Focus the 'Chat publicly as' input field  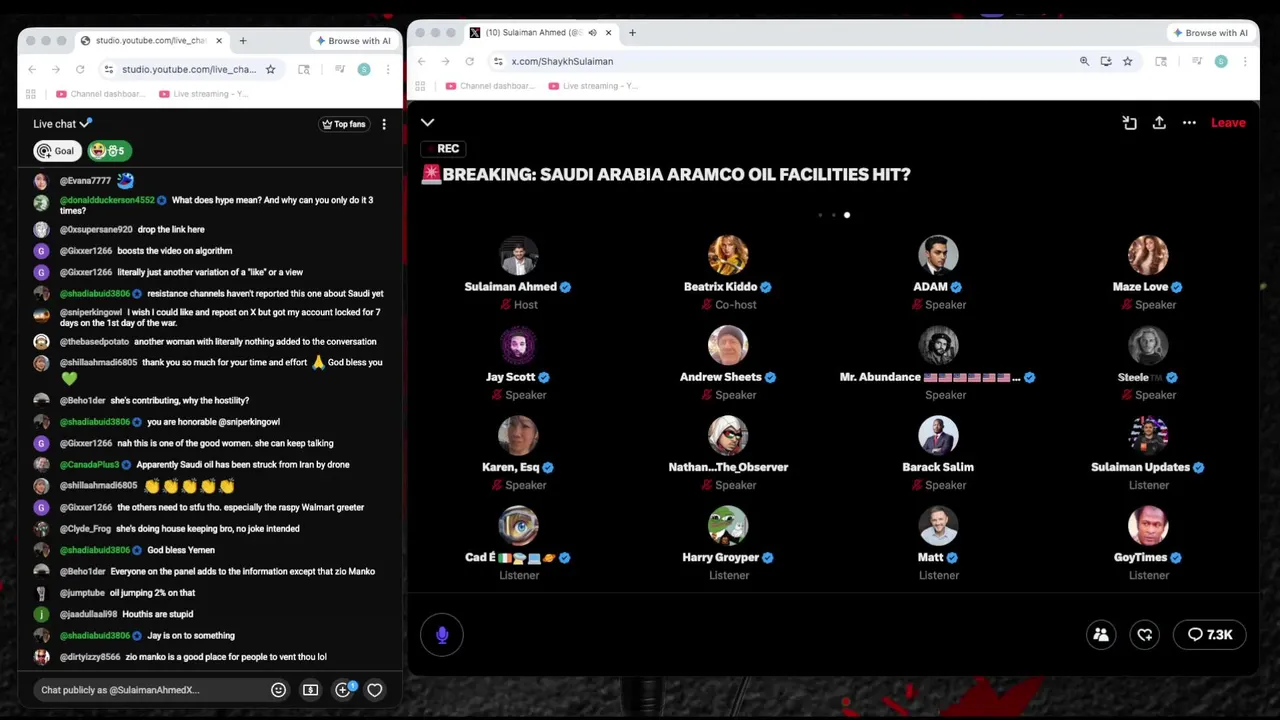pos(150,690)
